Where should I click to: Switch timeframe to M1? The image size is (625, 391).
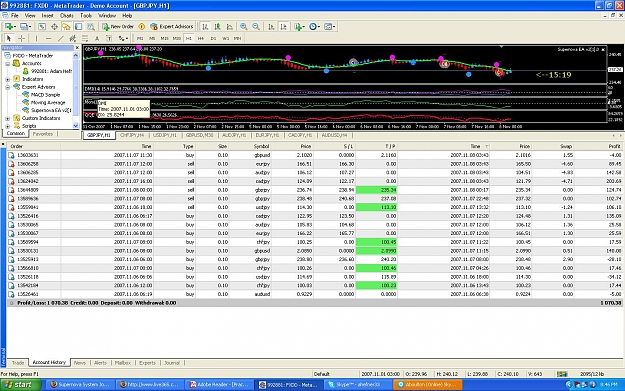[140, 38]
